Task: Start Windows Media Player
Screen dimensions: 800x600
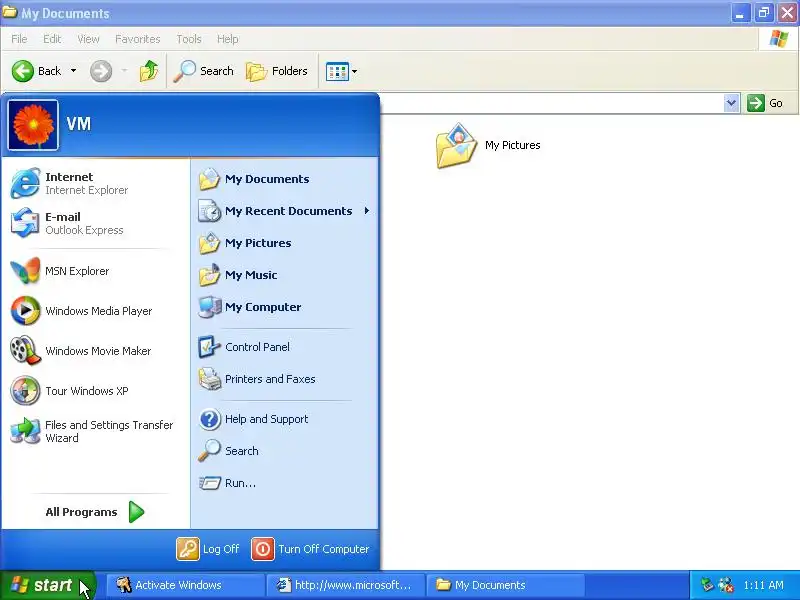Action: point(95,311)
